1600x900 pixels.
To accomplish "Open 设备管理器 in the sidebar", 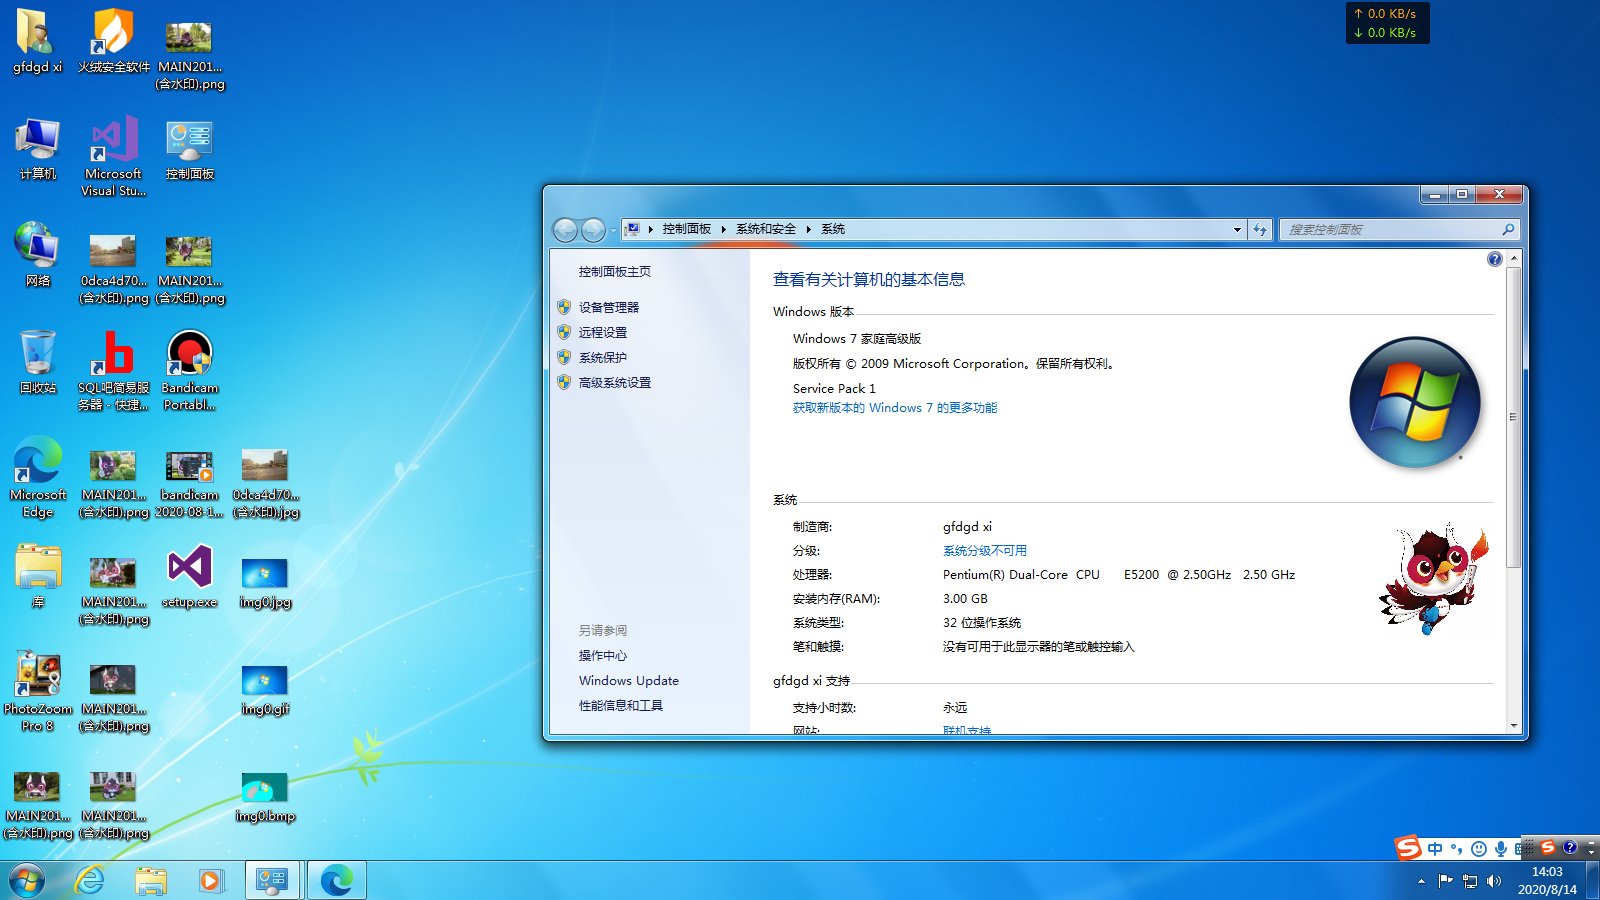I will [608, 307].
